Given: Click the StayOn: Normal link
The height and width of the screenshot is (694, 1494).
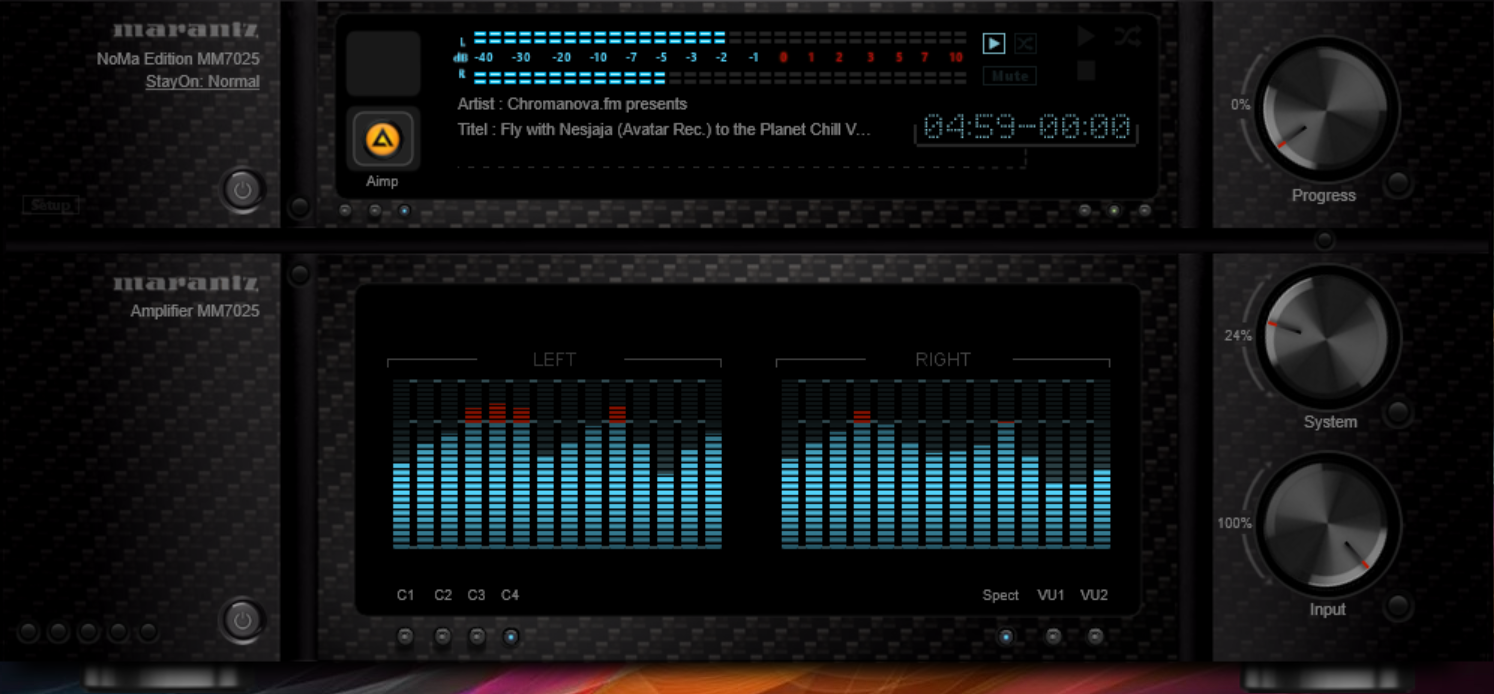Looking at the screenshot, I should tap(203, 82).
